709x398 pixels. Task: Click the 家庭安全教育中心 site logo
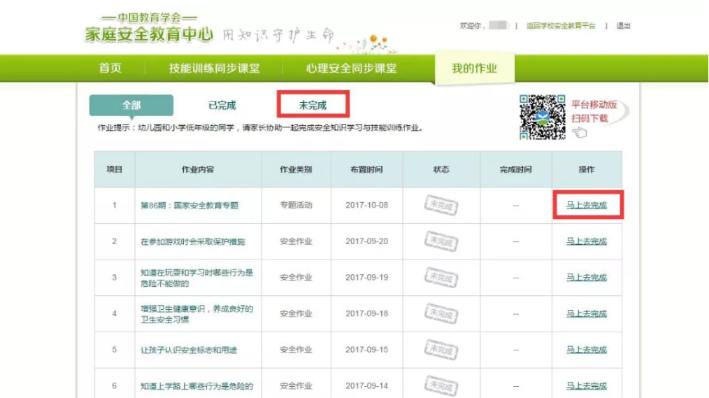click(x=149, y=28)
